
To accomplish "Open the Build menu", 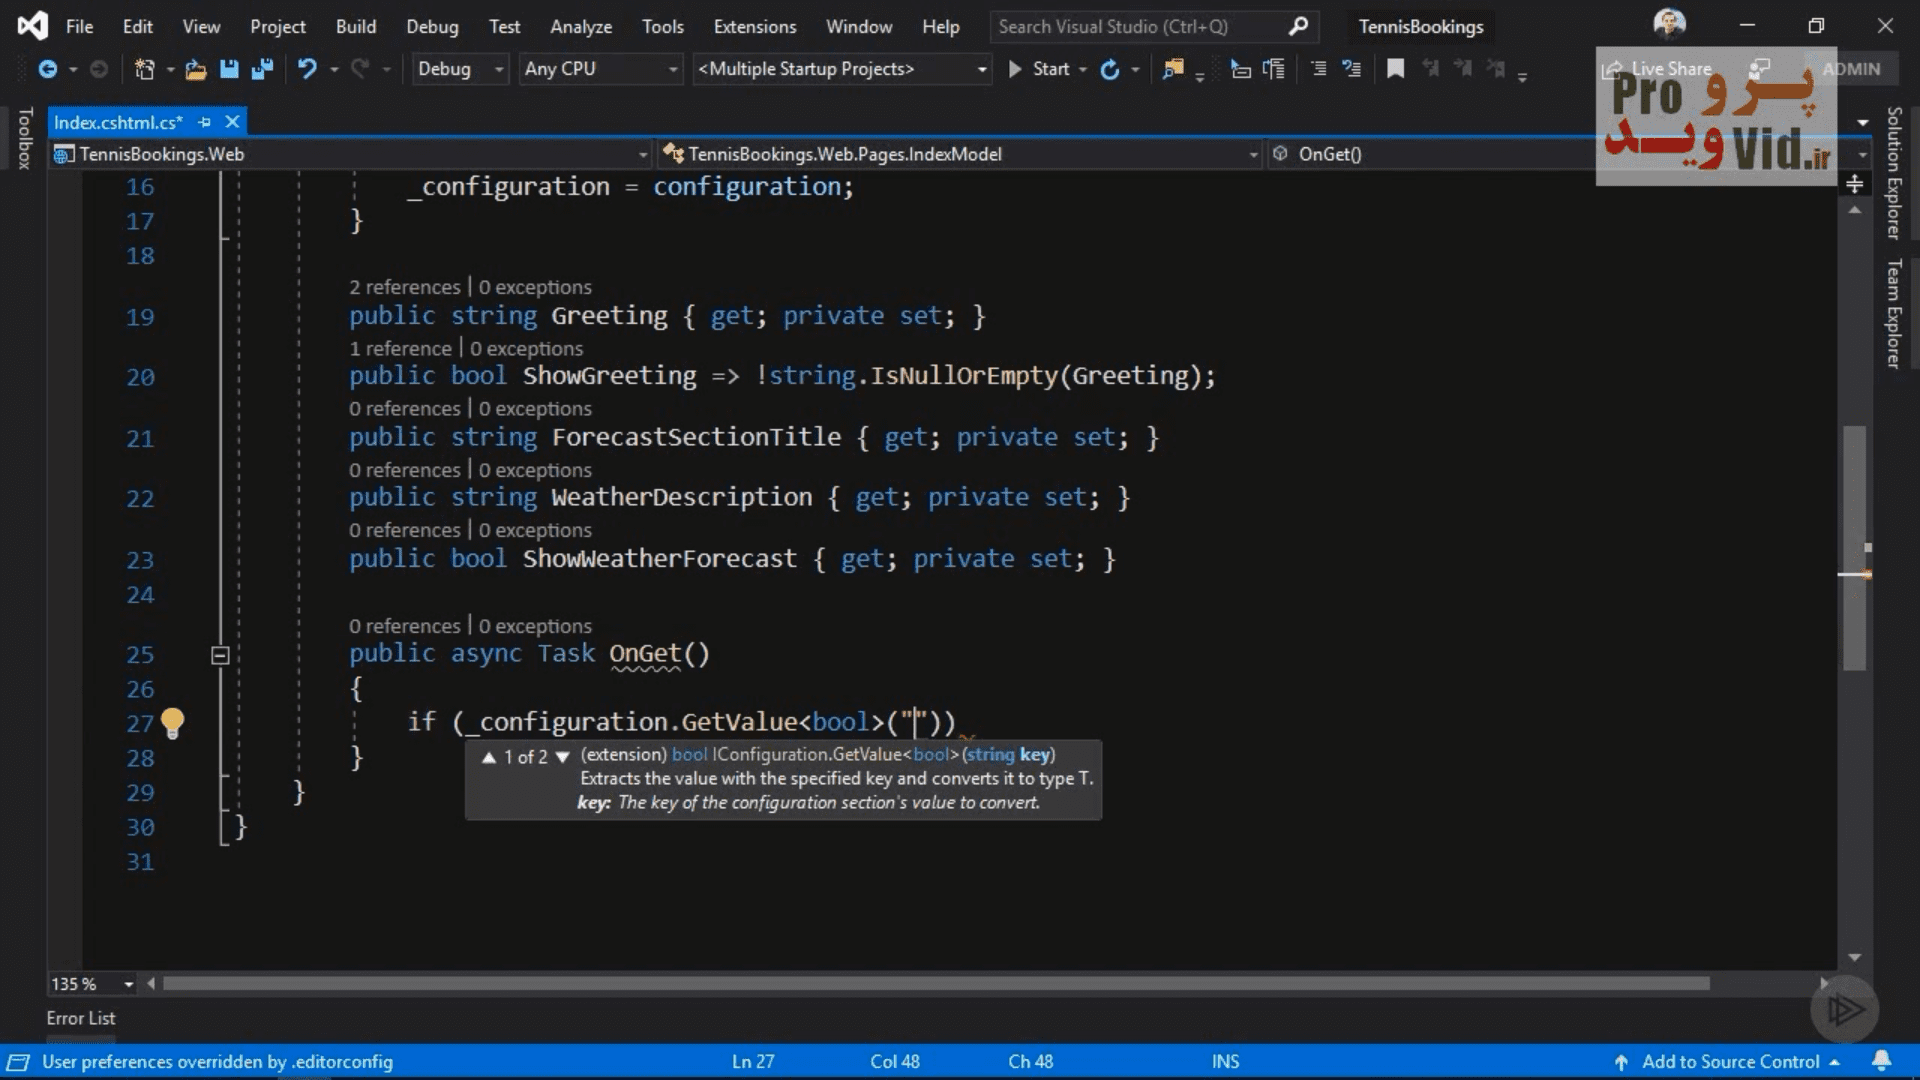I will click(x=356, y=27).
